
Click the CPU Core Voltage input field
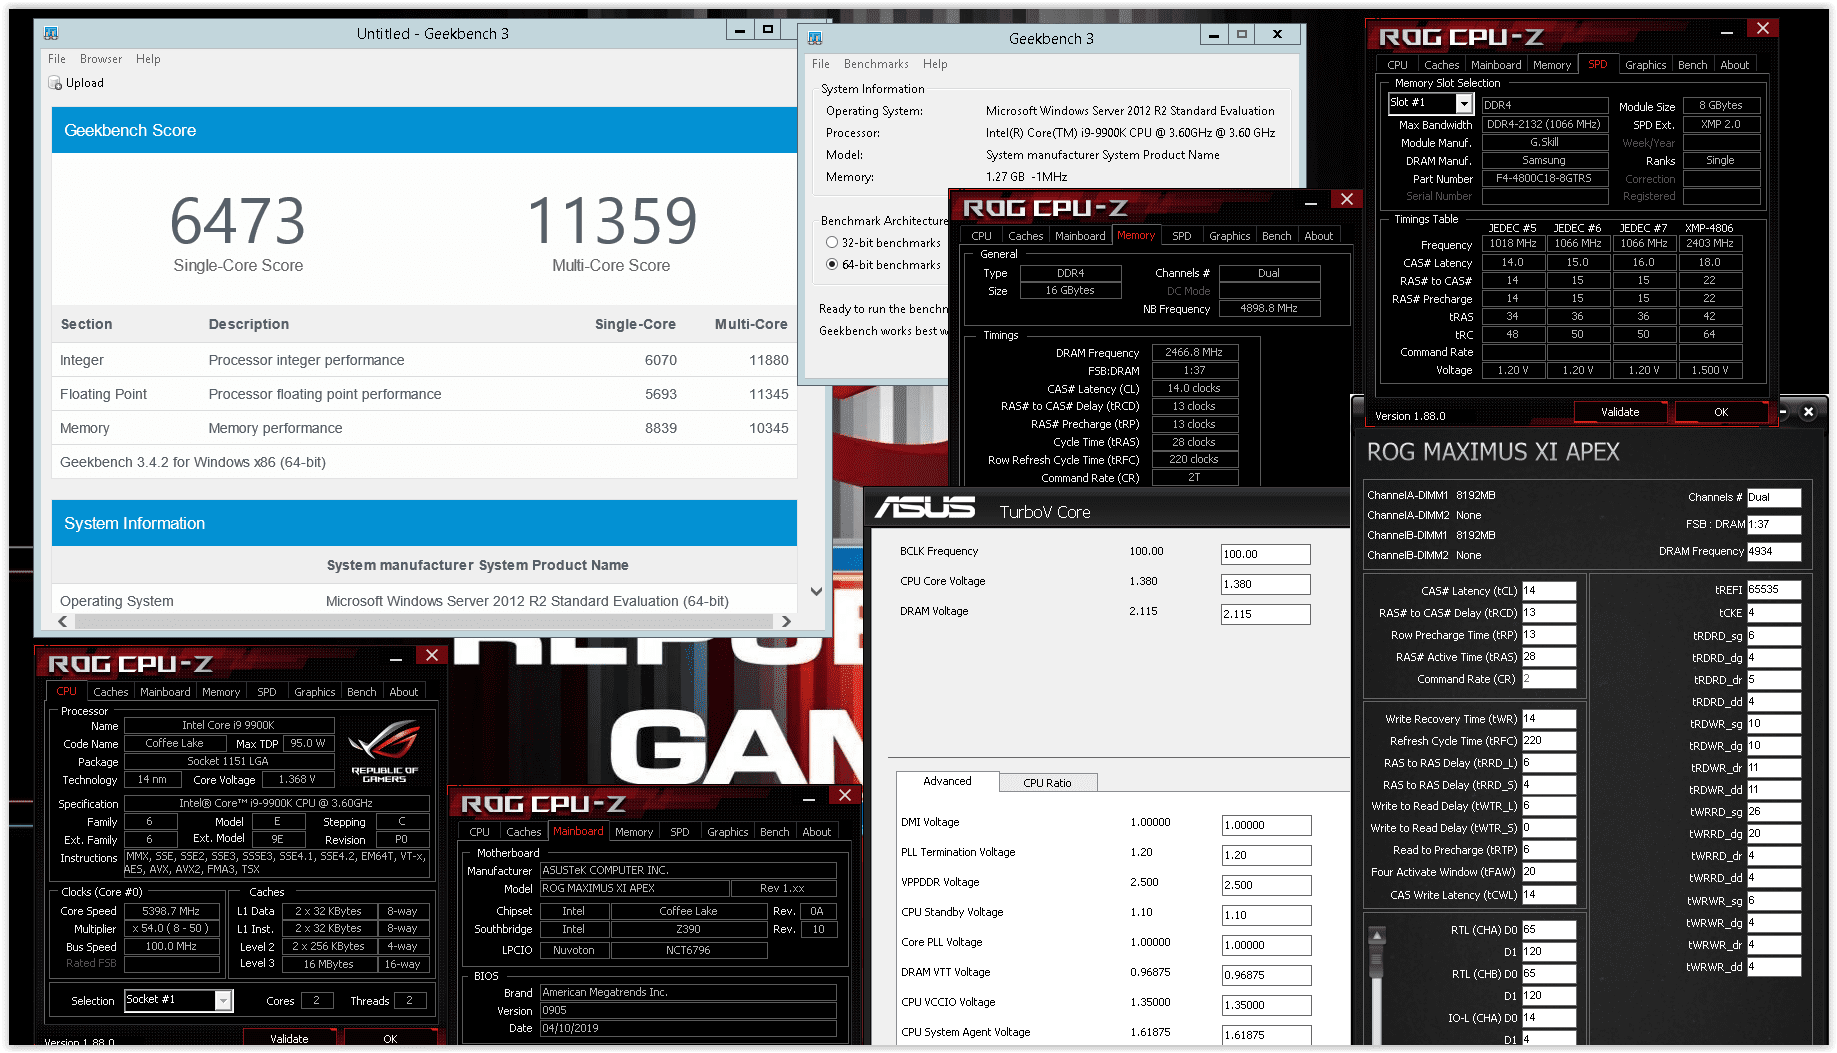coord(1265,584)
